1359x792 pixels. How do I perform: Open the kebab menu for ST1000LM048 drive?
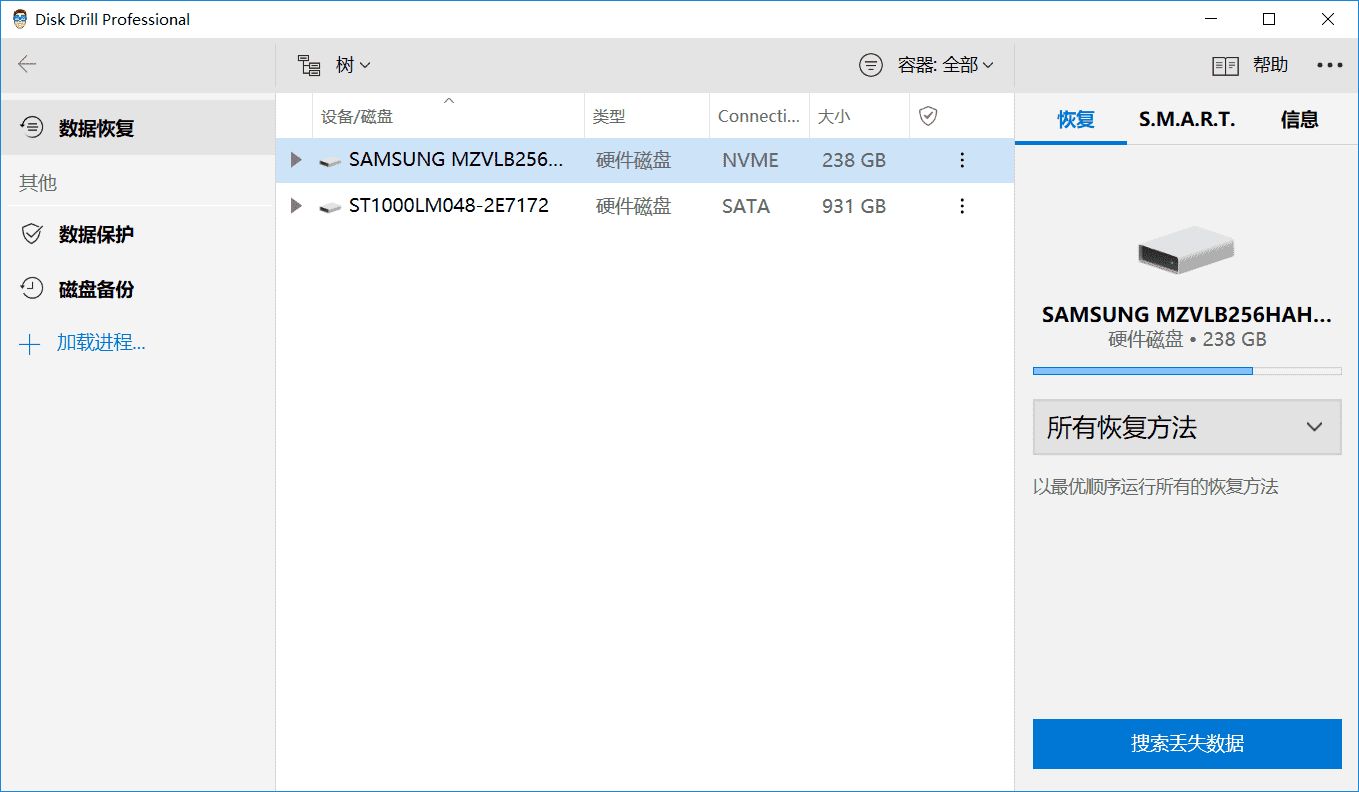[961, 206]
